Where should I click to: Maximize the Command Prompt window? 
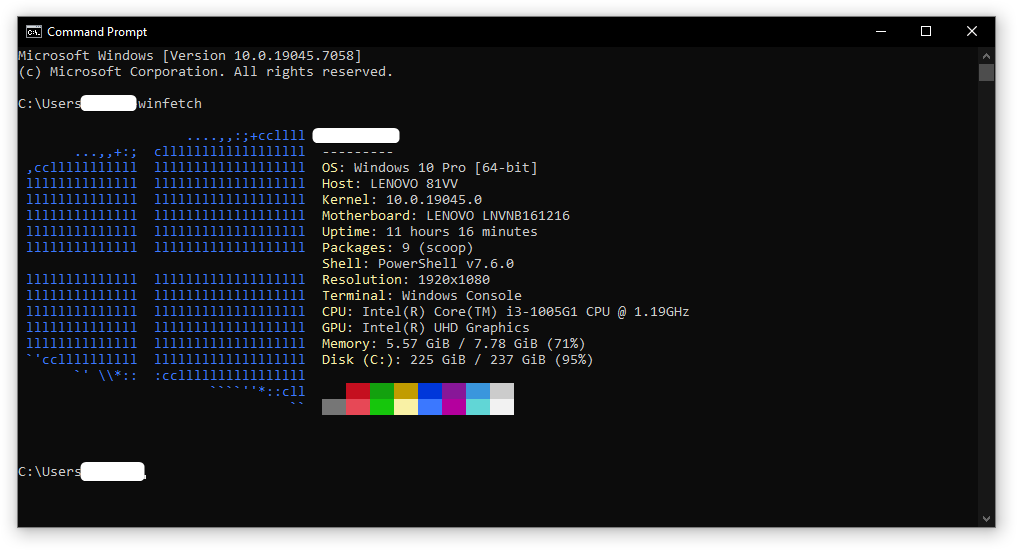coord(926,32)
